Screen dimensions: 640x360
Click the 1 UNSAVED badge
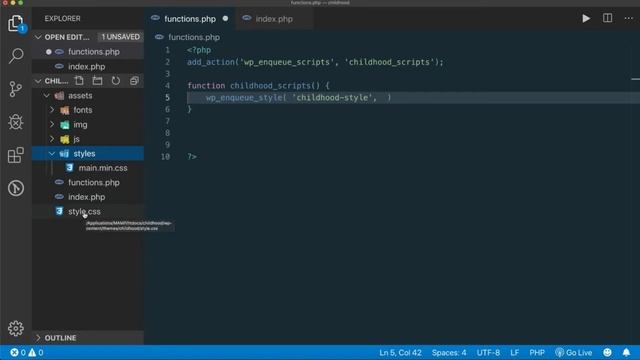tap(120, 37)
